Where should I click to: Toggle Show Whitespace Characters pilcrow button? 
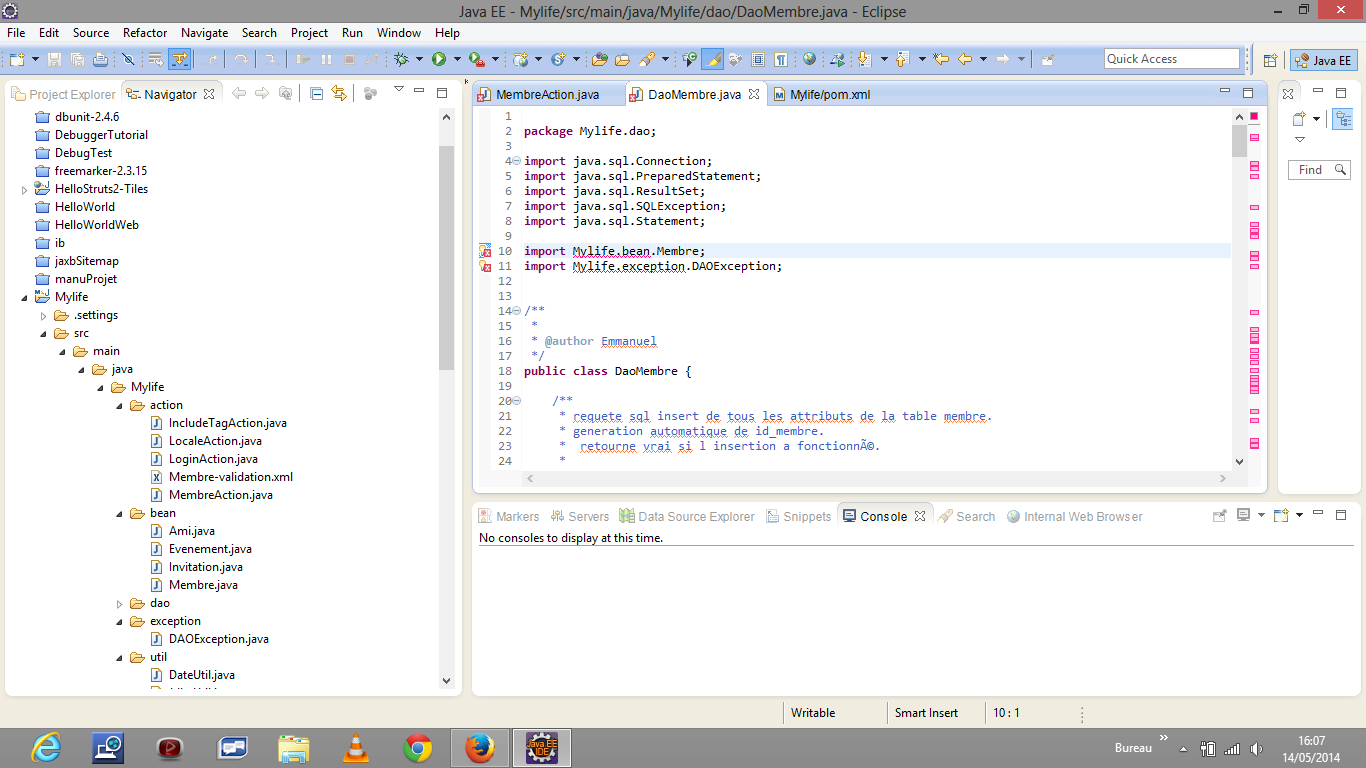pos(780,60)
